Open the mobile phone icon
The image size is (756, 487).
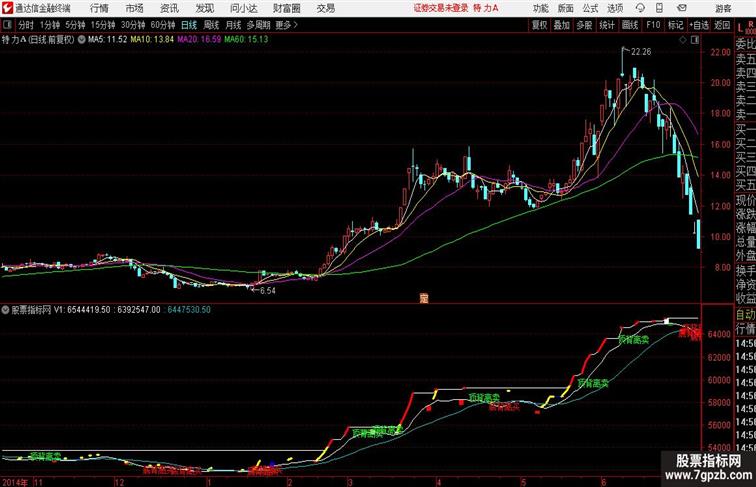[x=660, y=8]
